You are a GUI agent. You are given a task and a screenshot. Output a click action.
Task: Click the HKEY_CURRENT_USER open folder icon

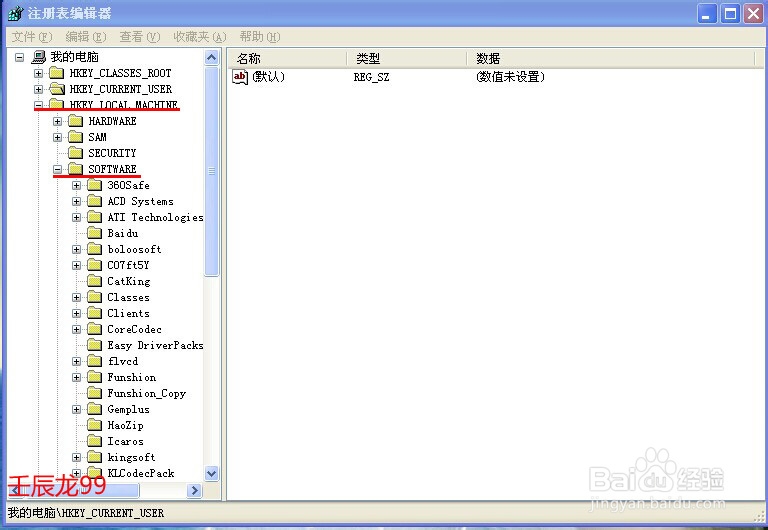point(57,89)
